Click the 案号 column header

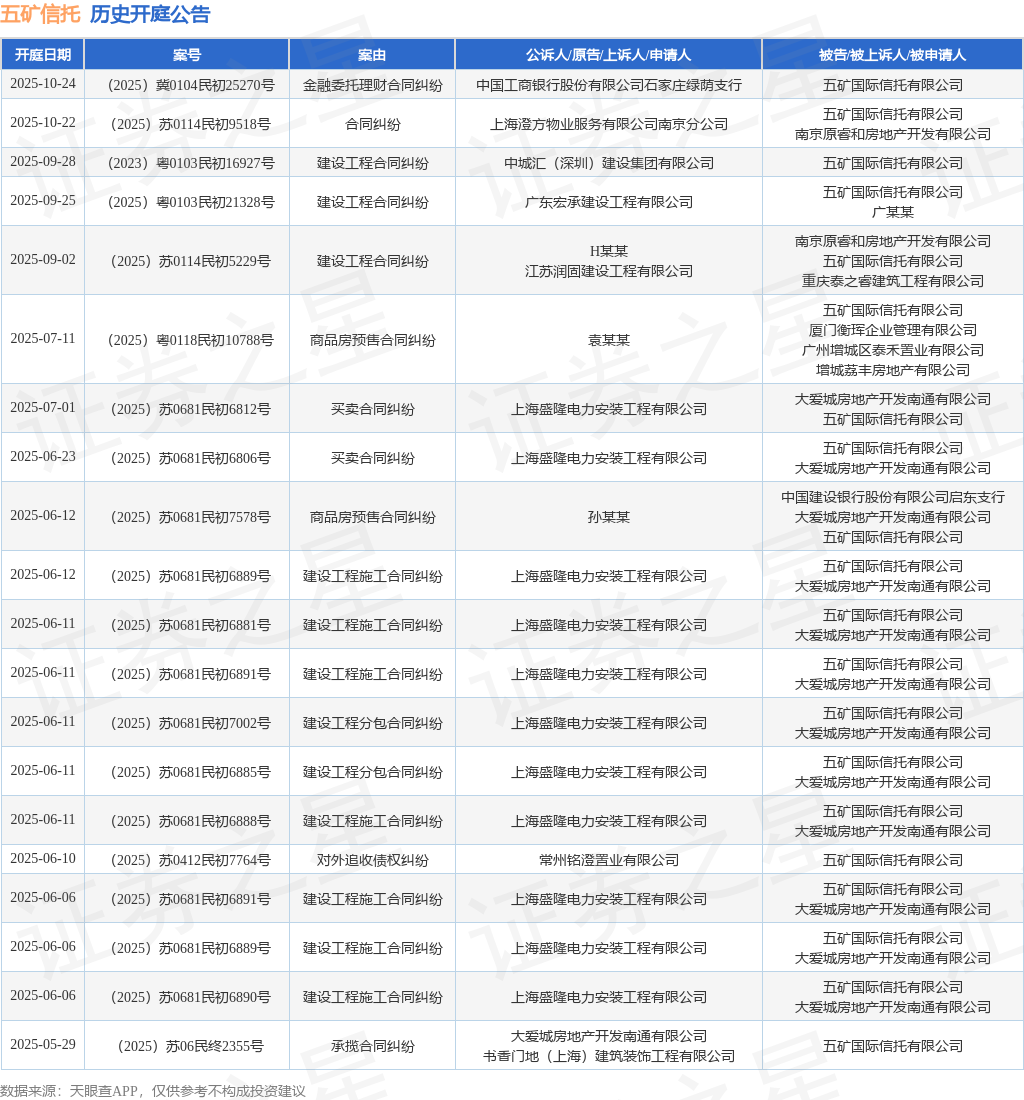click(187, 55)
